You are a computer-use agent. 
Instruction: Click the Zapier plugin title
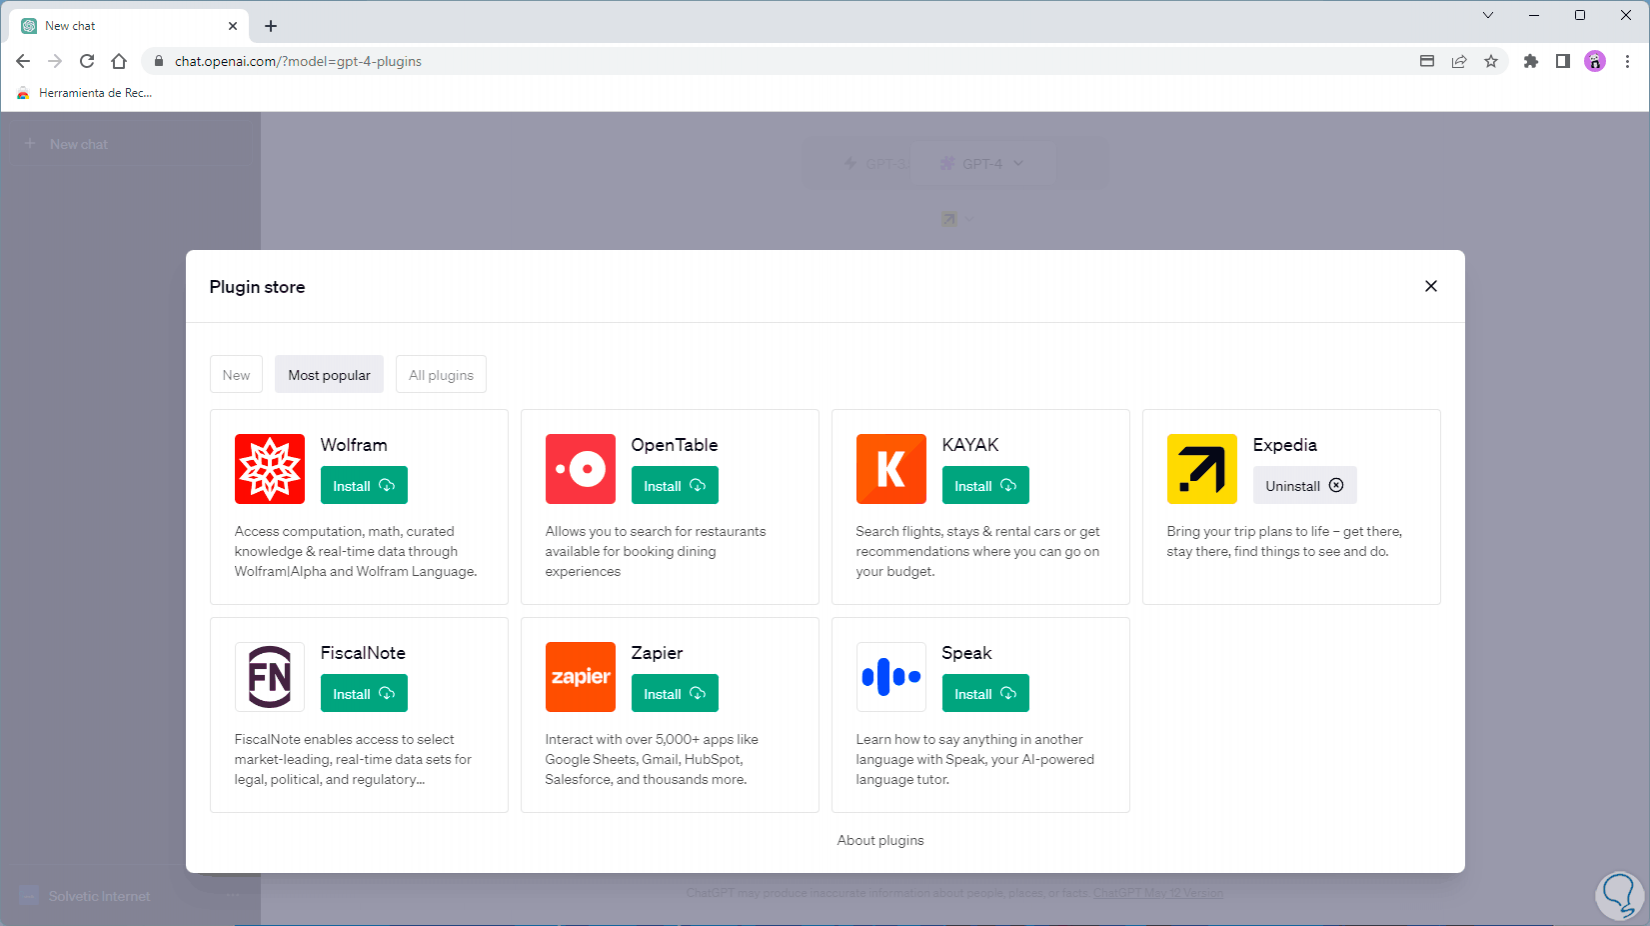(x=657, y=653)
